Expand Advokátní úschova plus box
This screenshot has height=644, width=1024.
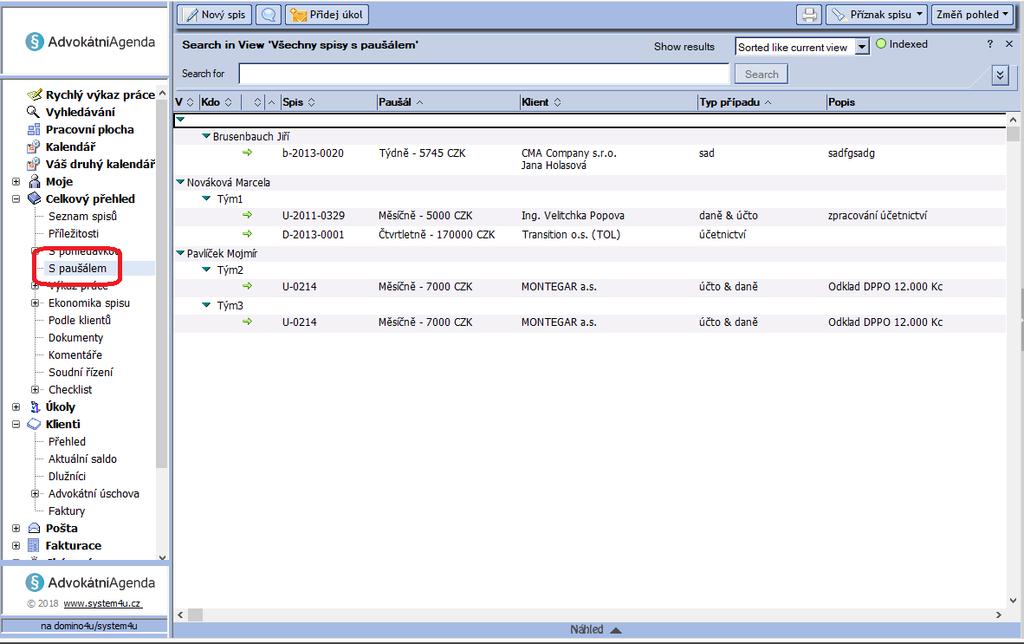[x=35, y=493]
